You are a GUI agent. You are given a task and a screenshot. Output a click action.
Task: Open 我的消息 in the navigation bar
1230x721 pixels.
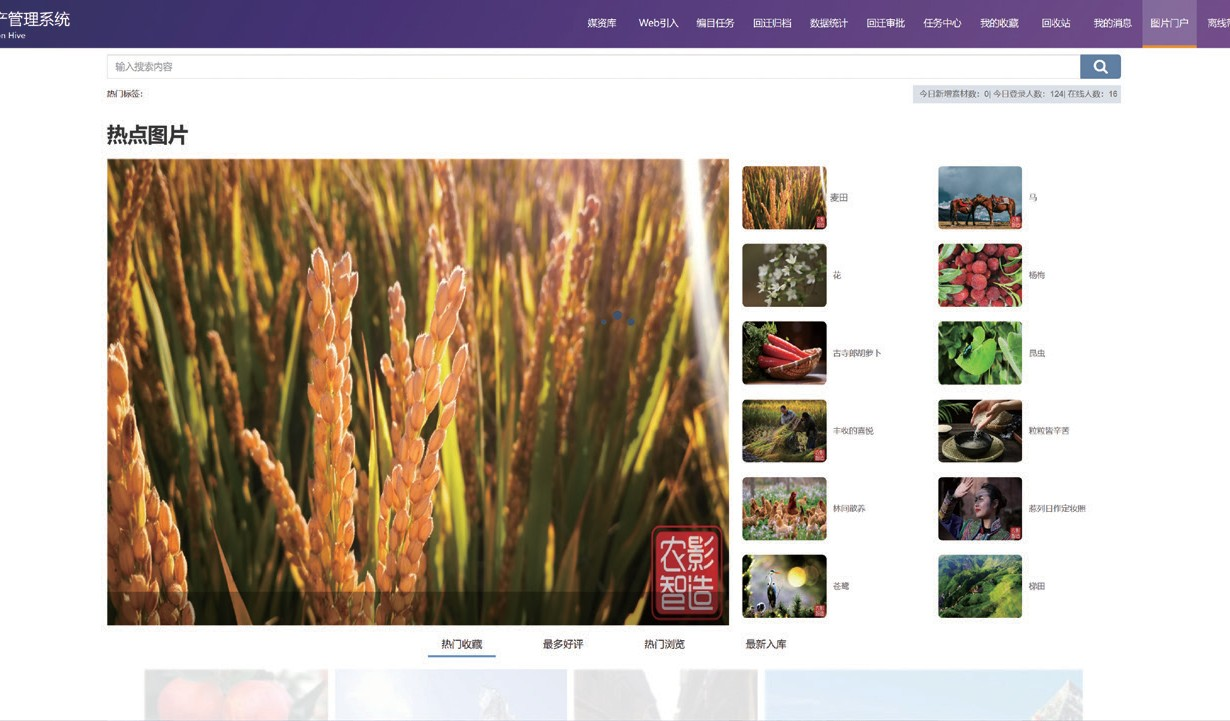[1112, 23]
